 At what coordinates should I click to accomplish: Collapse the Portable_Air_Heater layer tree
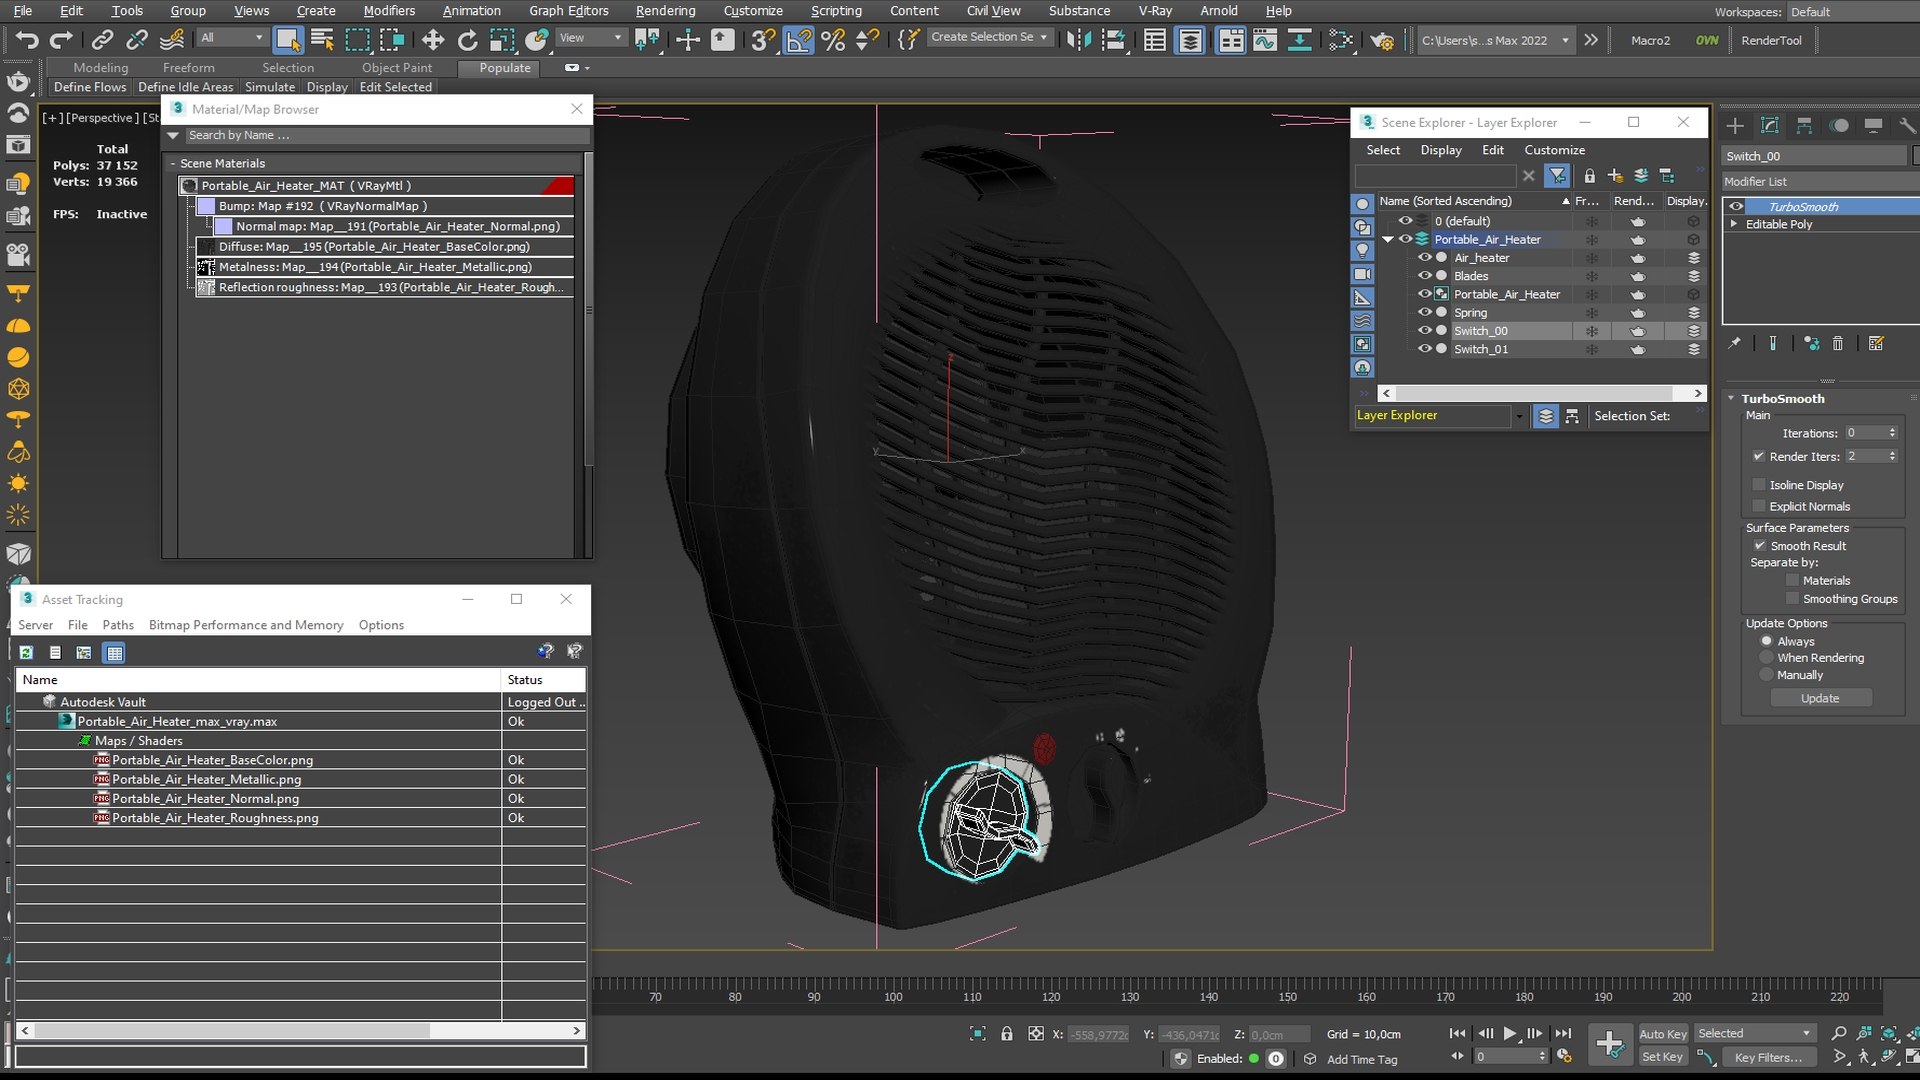[x=1388, y=240]
